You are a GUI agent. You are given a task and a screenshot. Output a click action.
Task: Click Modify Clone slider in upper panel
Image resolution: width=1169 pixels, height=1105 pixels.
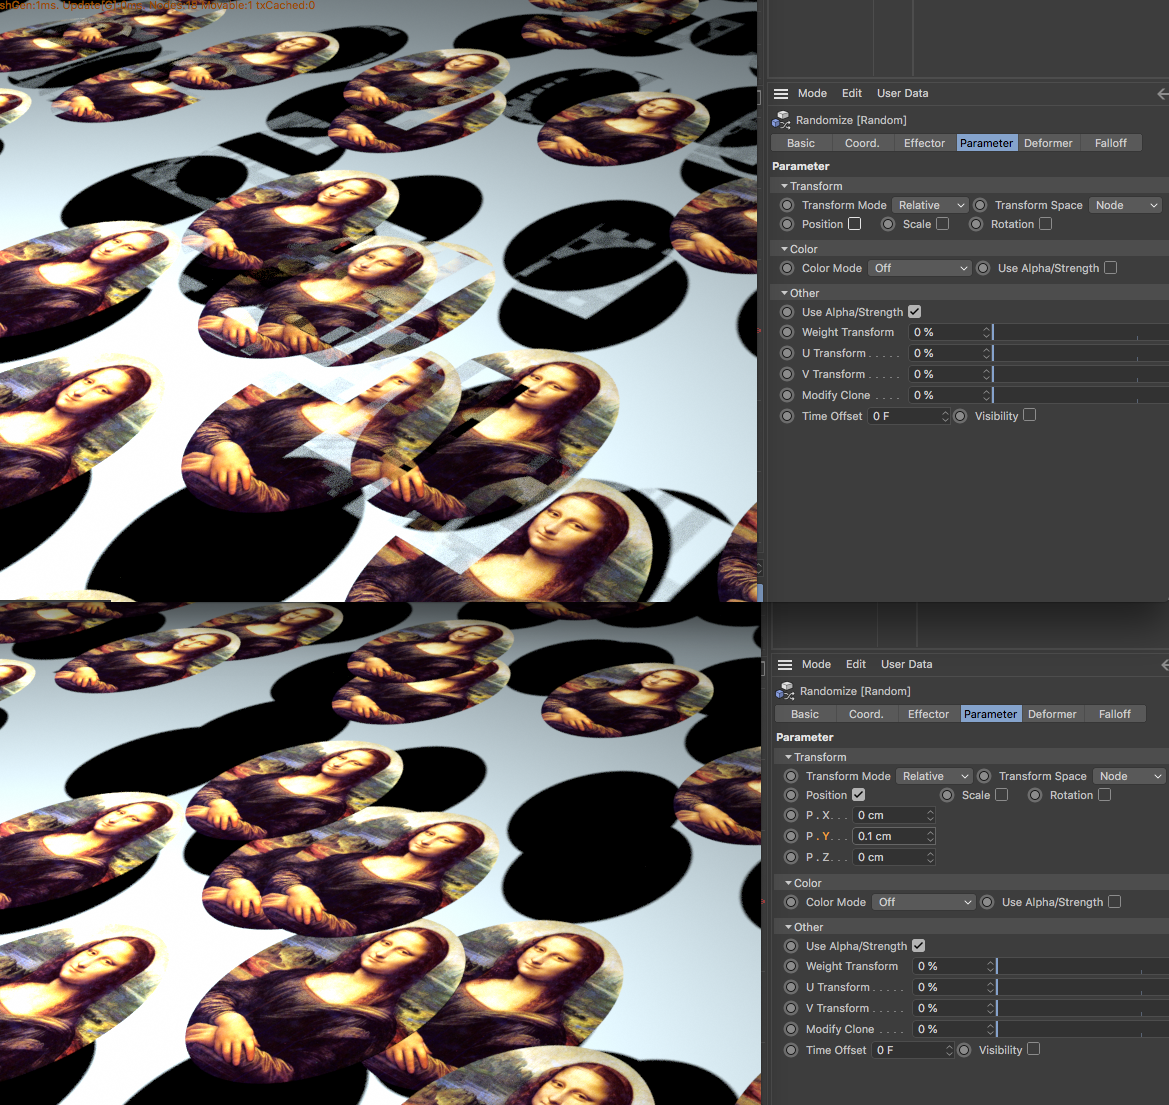(1080, 395)
